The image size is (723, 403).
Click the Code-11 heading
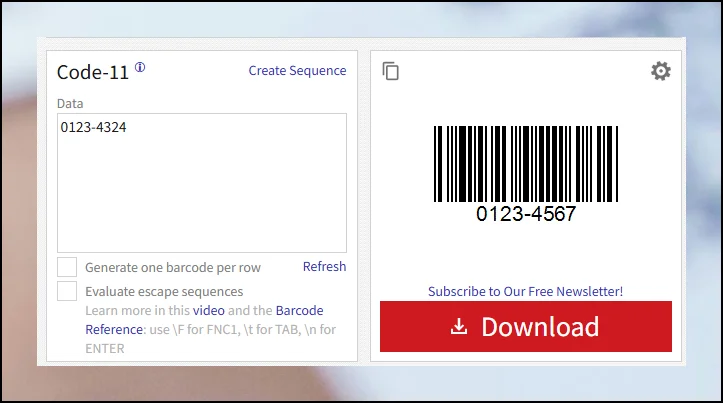coord(92,72)
